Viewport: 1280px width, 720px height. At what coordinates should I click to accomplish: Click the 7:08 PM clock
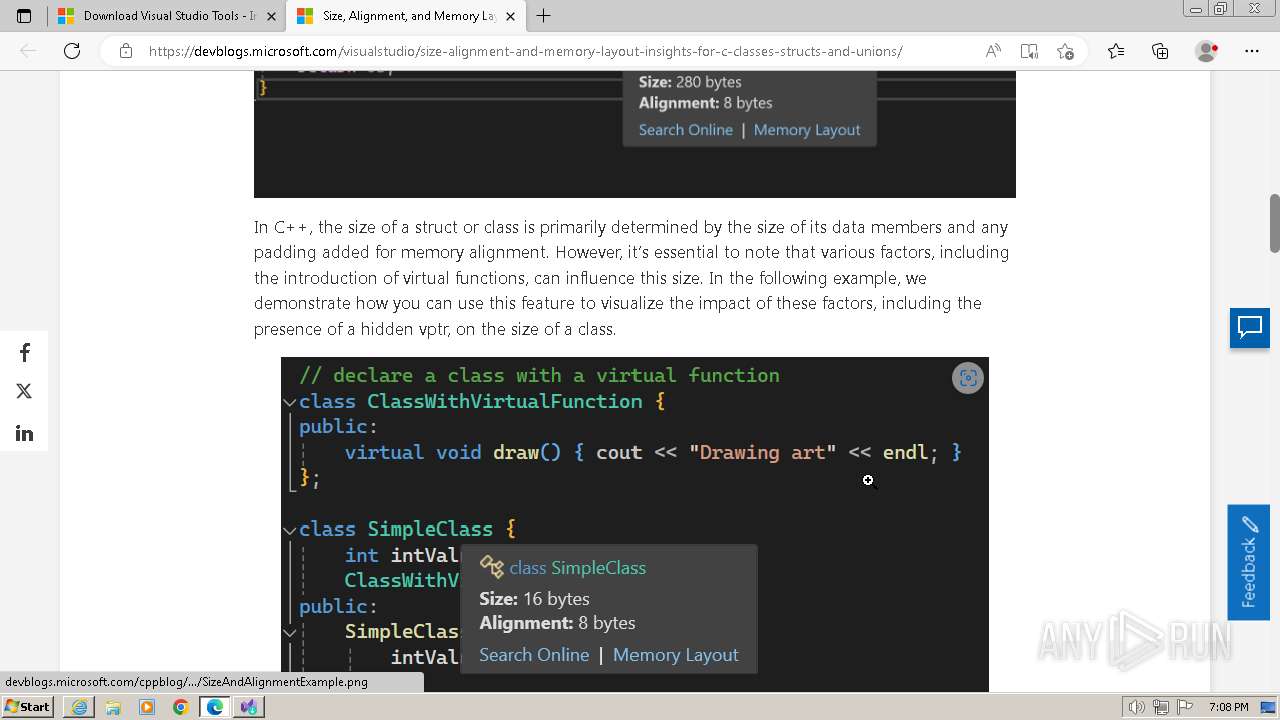tap(1228, 707)
